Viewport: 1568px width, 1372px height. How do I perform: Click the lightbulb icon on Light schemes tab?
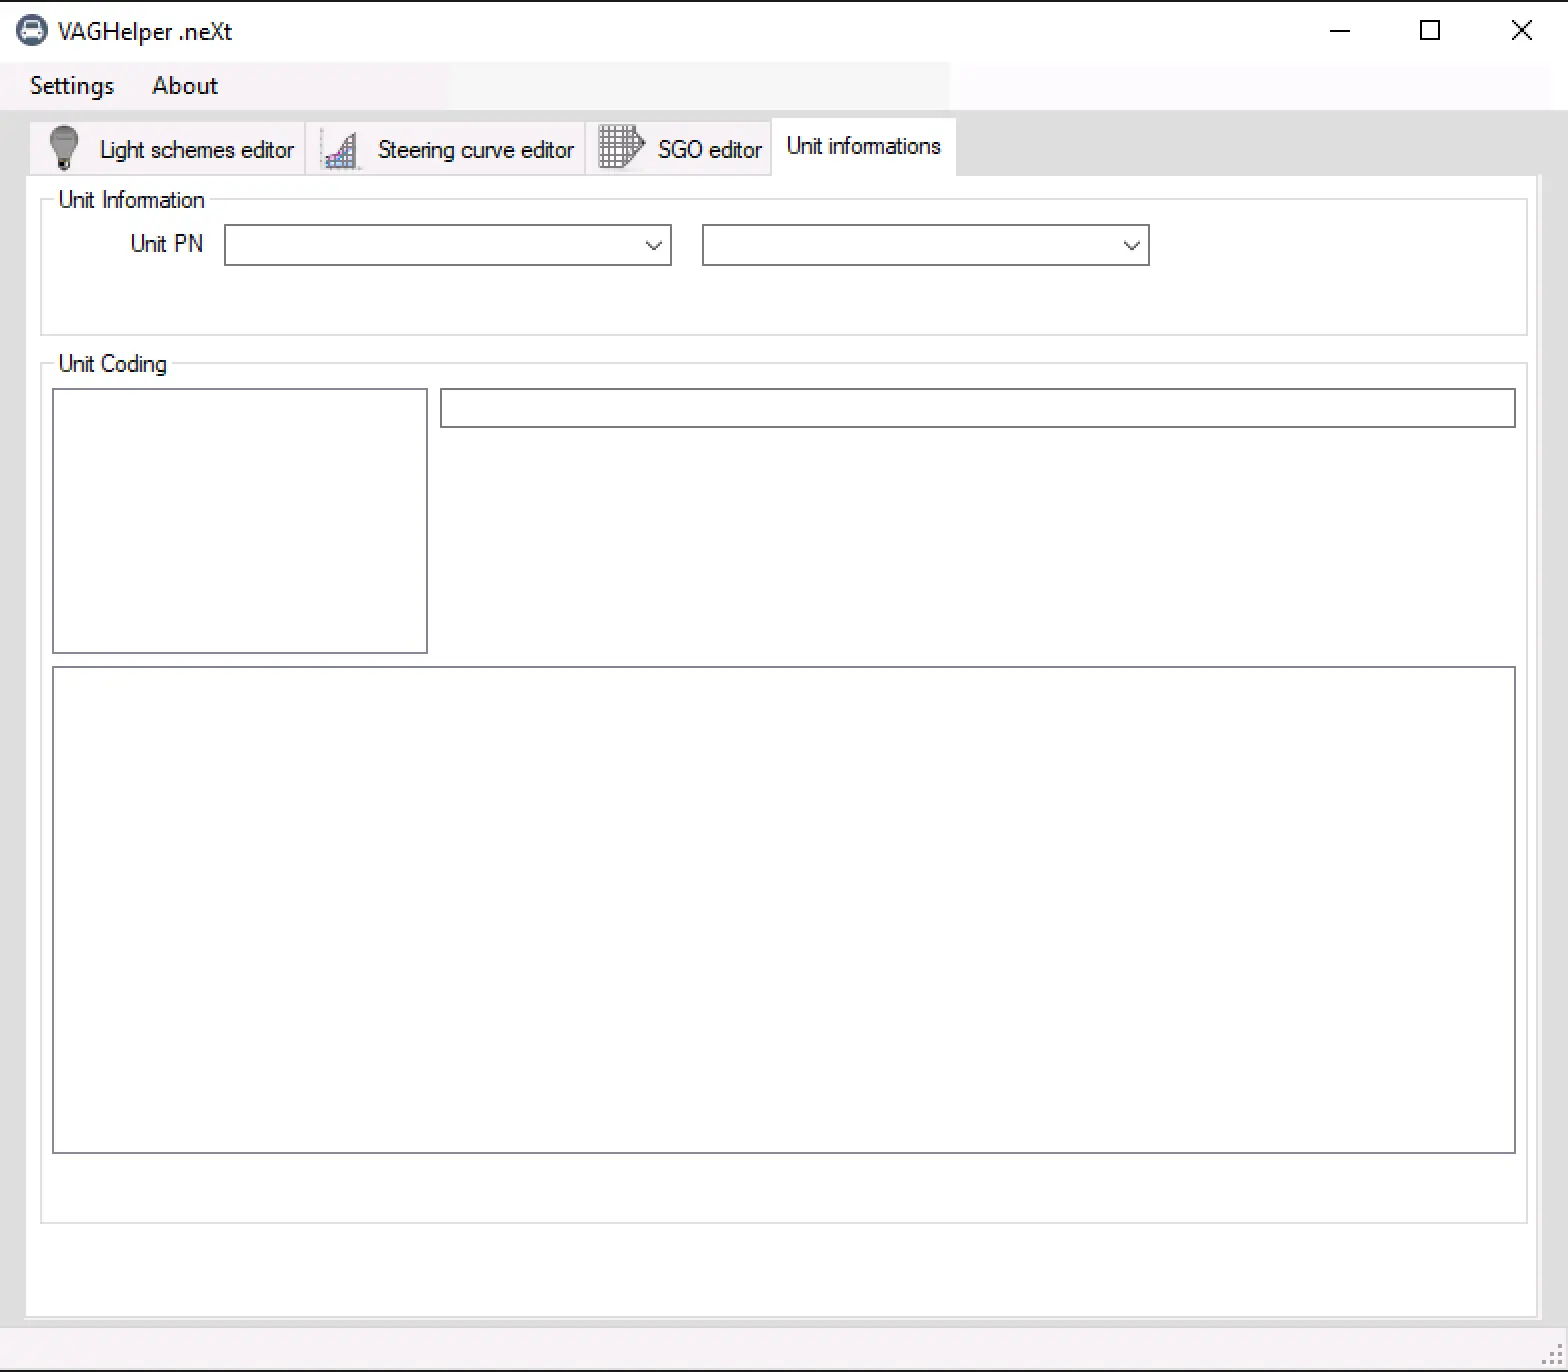tap(64, 148)
